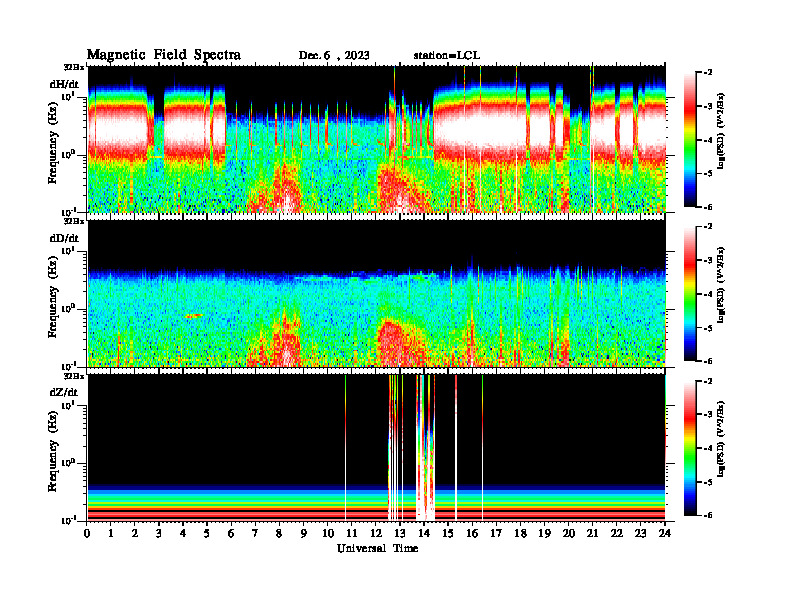The image size is (792, 612).
Task: Click the hour "6" tick label
Action: [x=231, y=534]
